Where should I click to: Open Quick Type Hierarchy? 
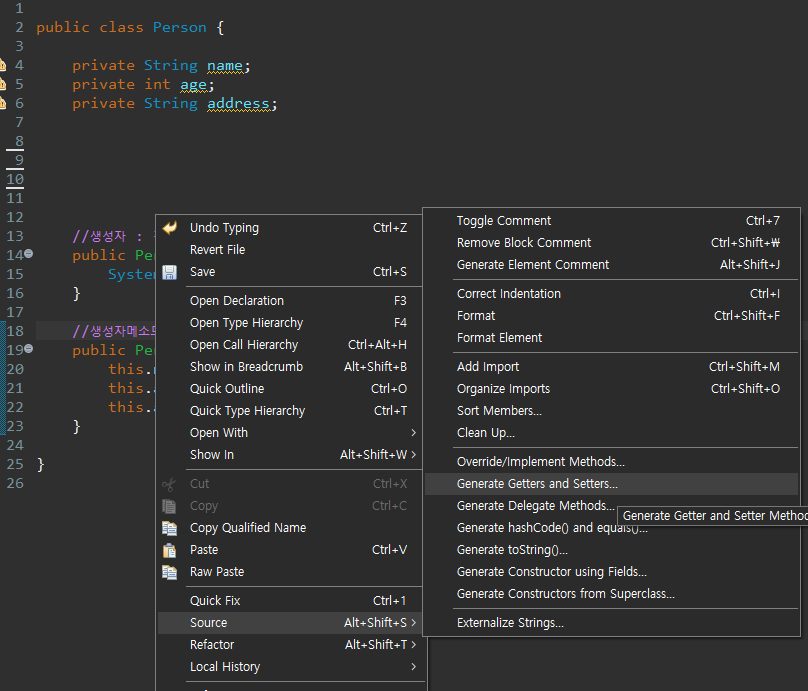[x=290, y=411]
